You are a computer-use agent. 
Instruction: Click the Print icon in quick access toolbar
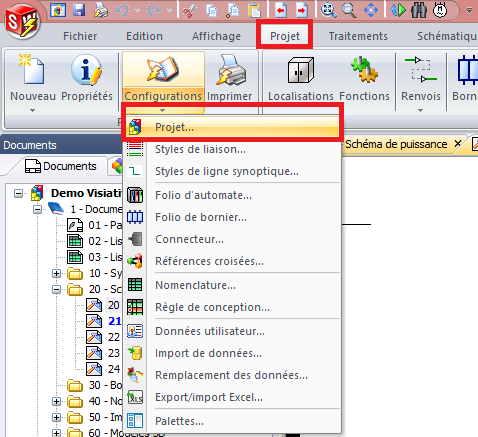tap(100, 10)
